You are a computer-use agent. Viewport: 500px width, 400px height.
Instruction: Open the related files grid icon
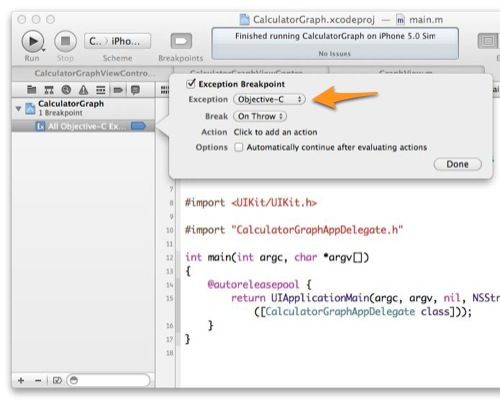pos(165,90)
